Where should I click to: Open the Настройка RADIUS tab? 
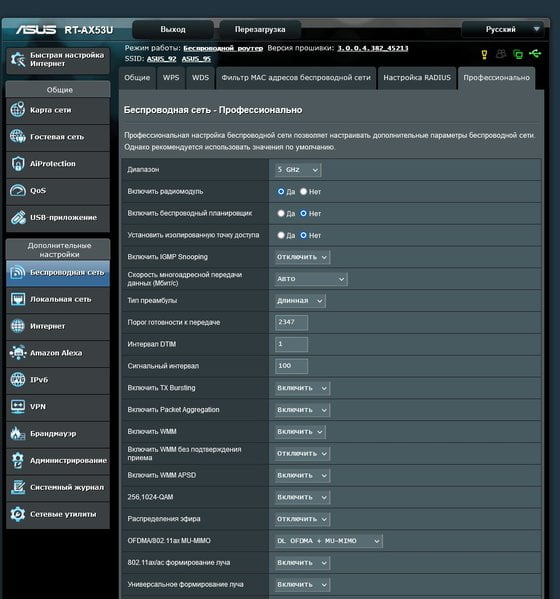[417, 78]
